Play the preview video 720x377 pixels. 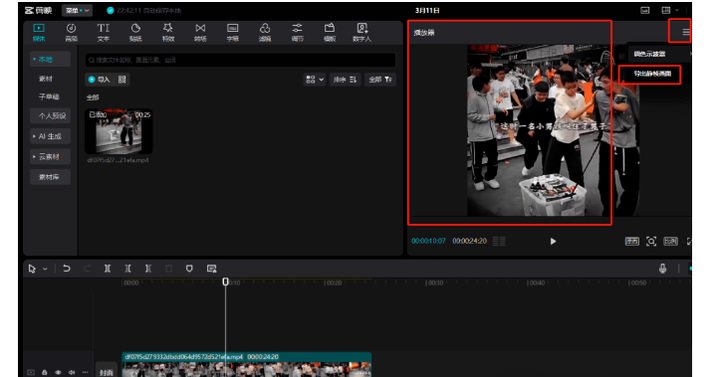[553, 242]
